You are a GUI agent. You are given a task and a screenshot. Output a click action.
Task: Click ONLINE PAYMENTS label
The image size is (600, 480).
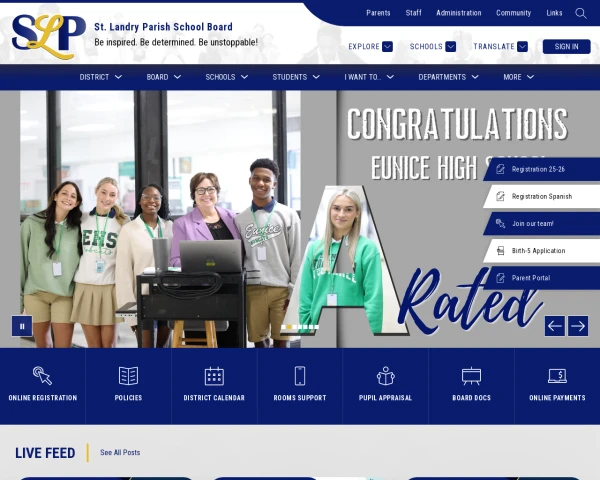click(x=557, y=398)
